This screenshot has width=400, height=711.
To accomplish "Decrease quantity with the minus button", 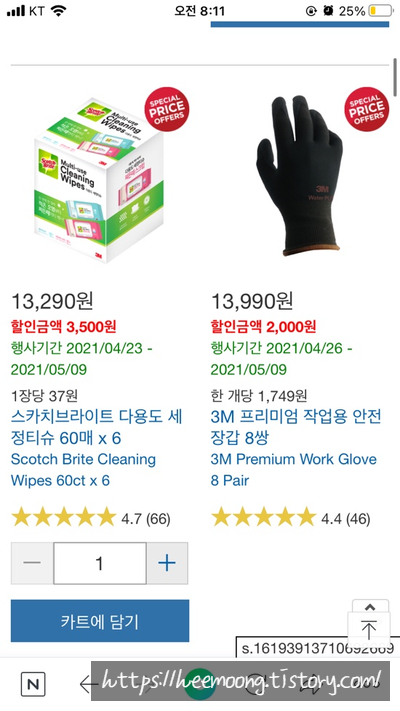I will coord(32,563).
